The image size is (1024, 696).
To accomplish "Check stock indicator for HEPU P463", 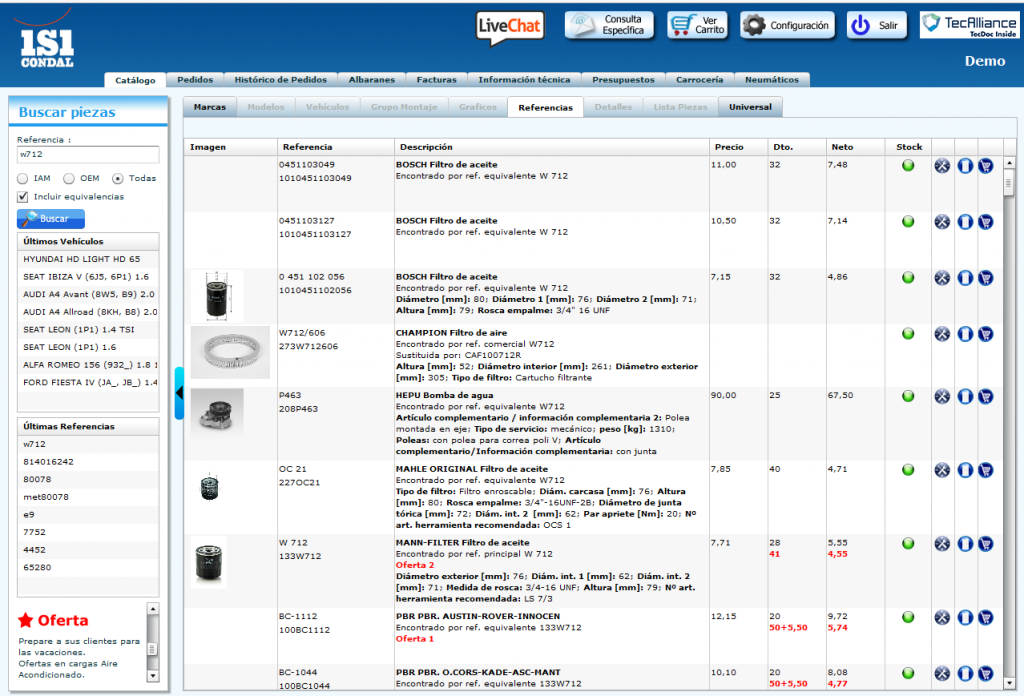I will (x=908, y=396).
